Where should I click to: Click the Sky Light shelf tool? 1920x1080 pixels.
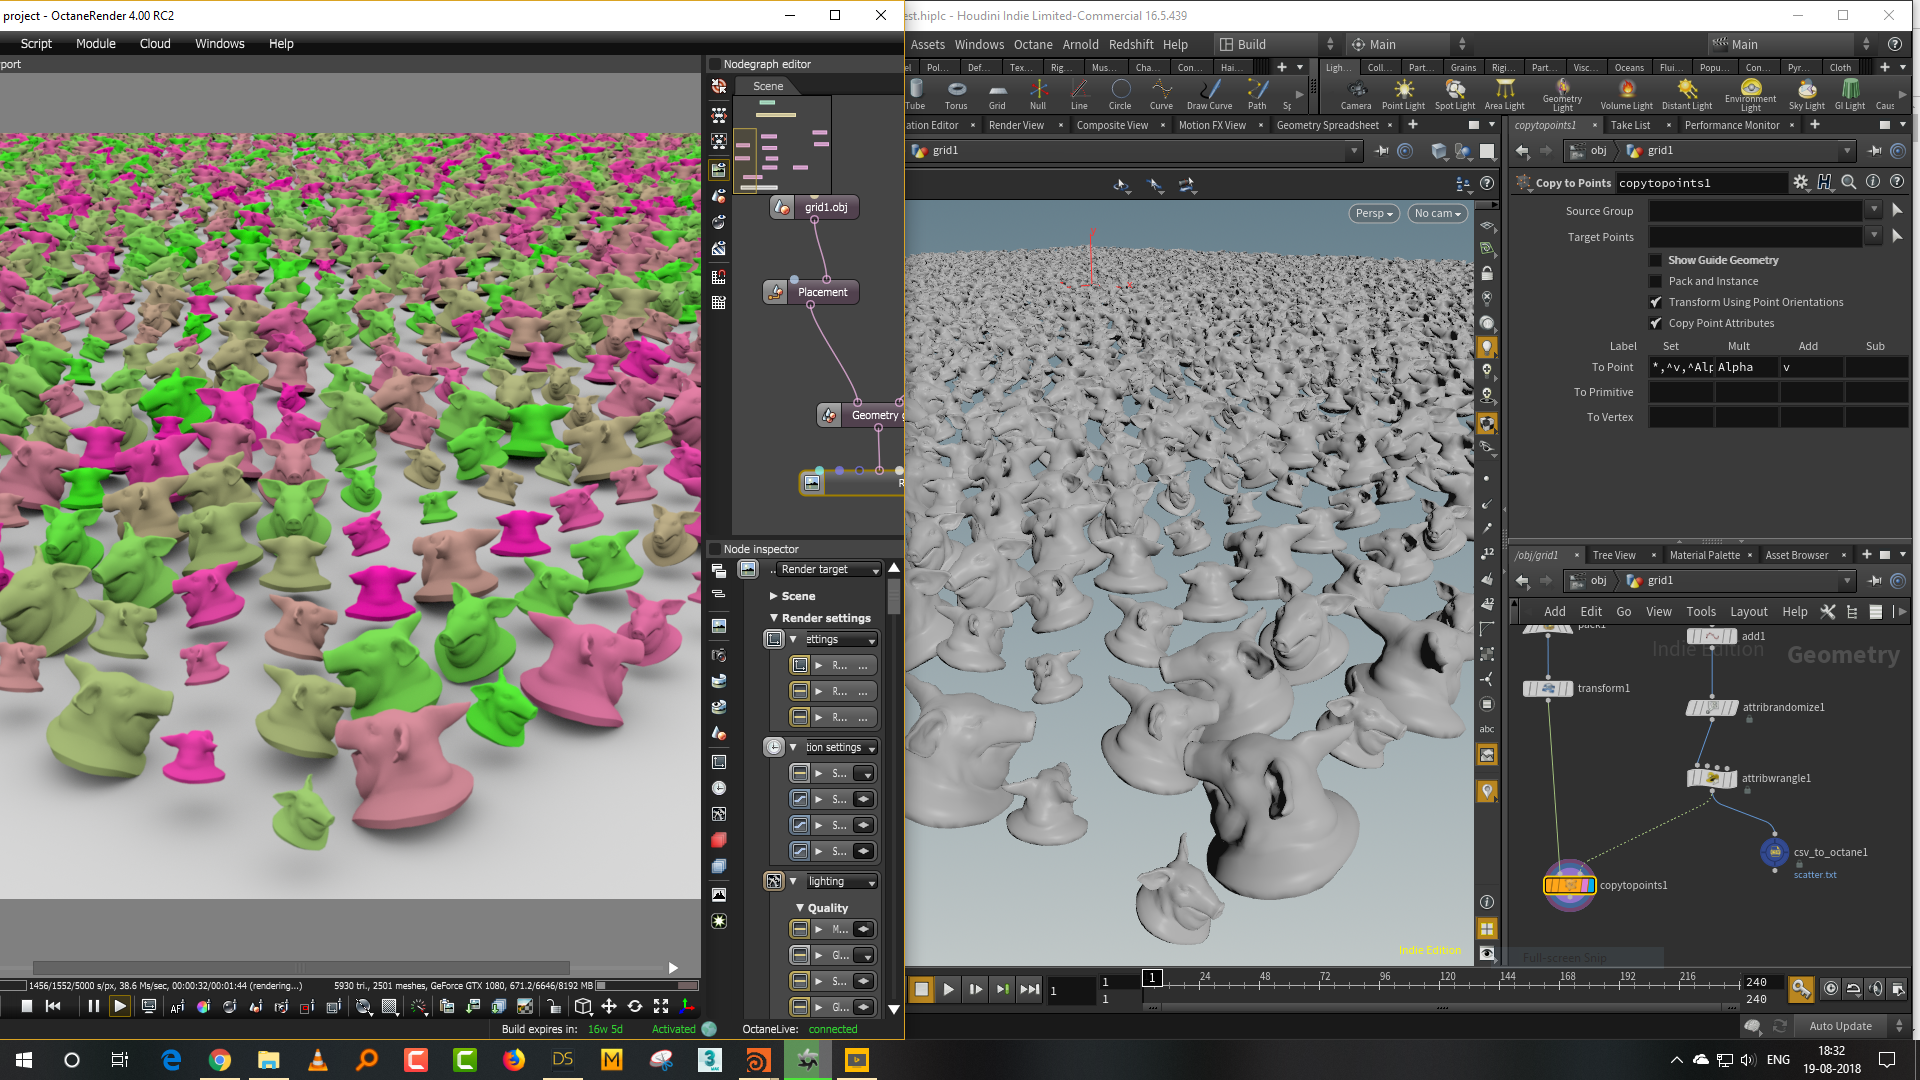pos(1806,94)
